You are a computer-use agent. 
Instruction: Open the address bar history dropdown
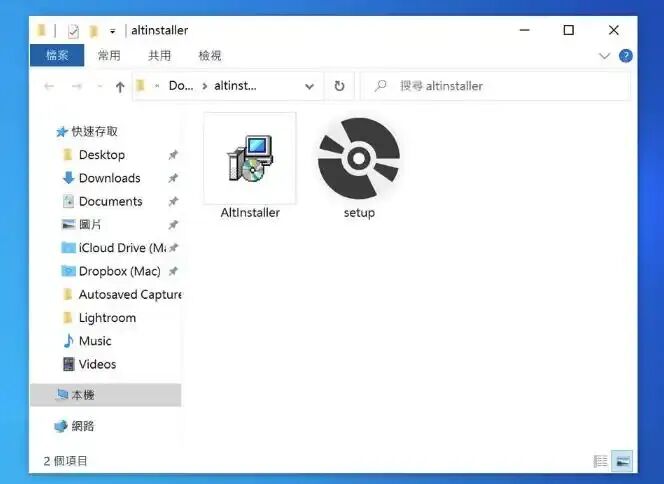point(310,86)
